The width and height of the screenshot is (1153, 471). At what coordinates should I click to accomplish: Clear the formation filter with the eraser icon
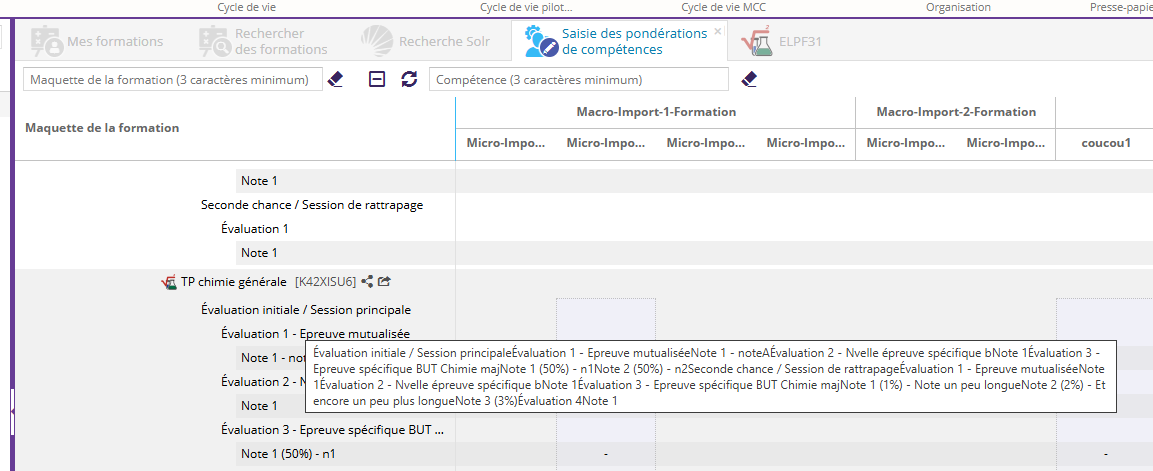click(336, 79)
